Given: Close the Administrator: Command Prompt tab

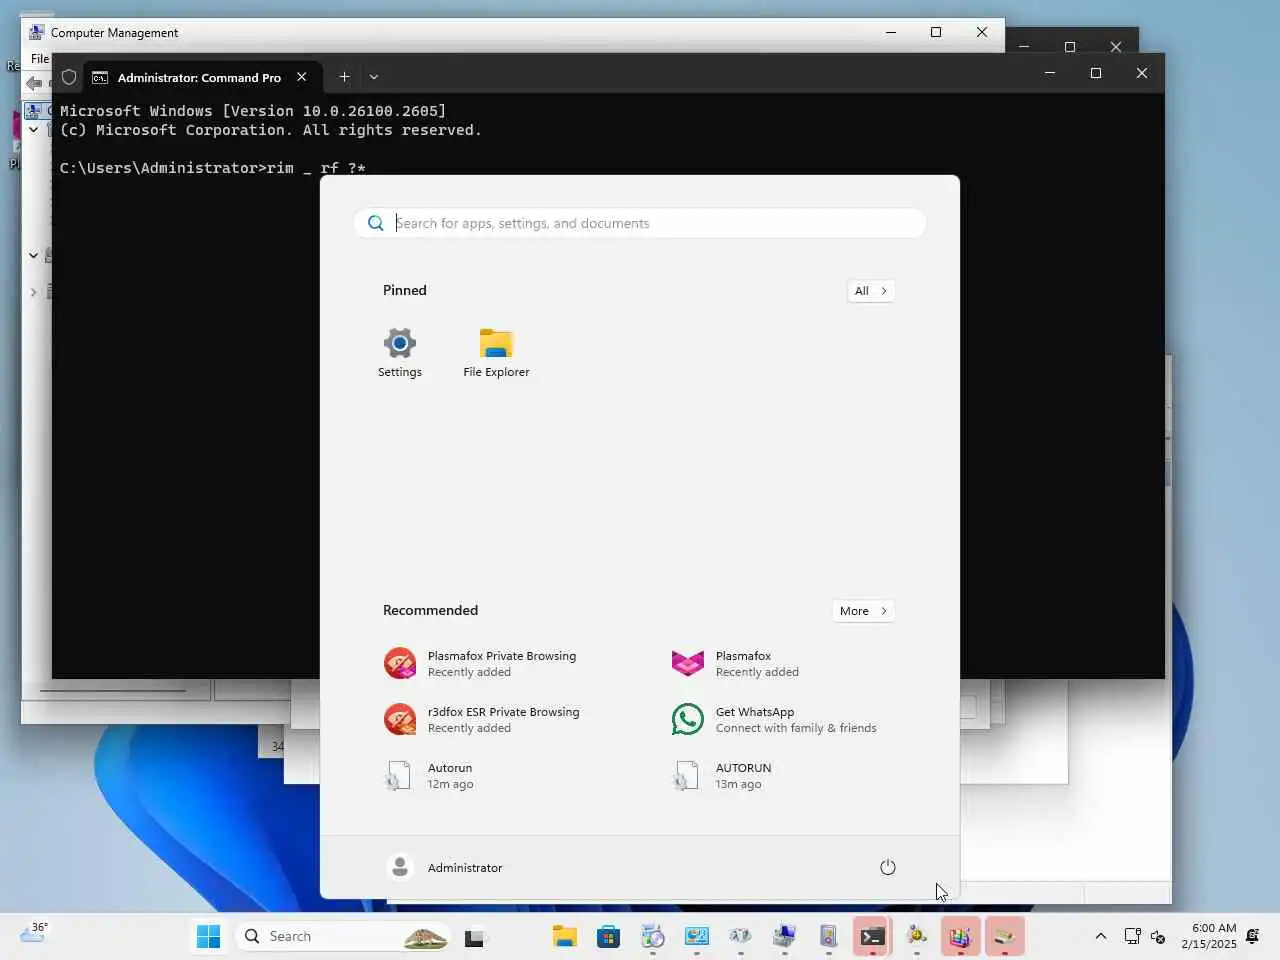Looking at the screenshot, I should [301, 76].
